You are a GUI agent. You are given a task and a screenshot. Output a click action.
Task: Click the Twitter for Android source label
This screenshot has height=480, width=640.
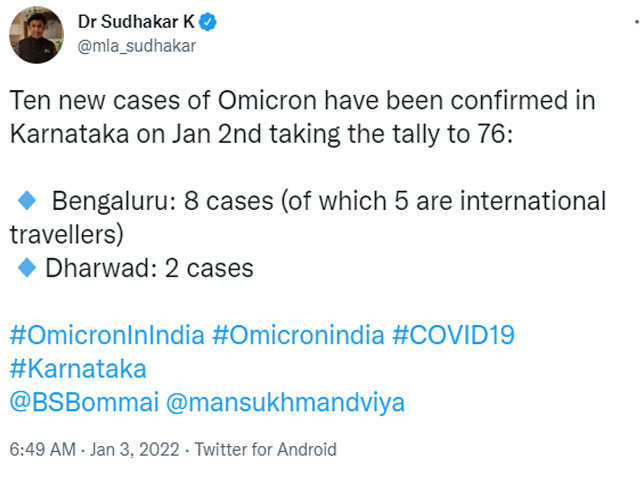[x=265, y=449]
